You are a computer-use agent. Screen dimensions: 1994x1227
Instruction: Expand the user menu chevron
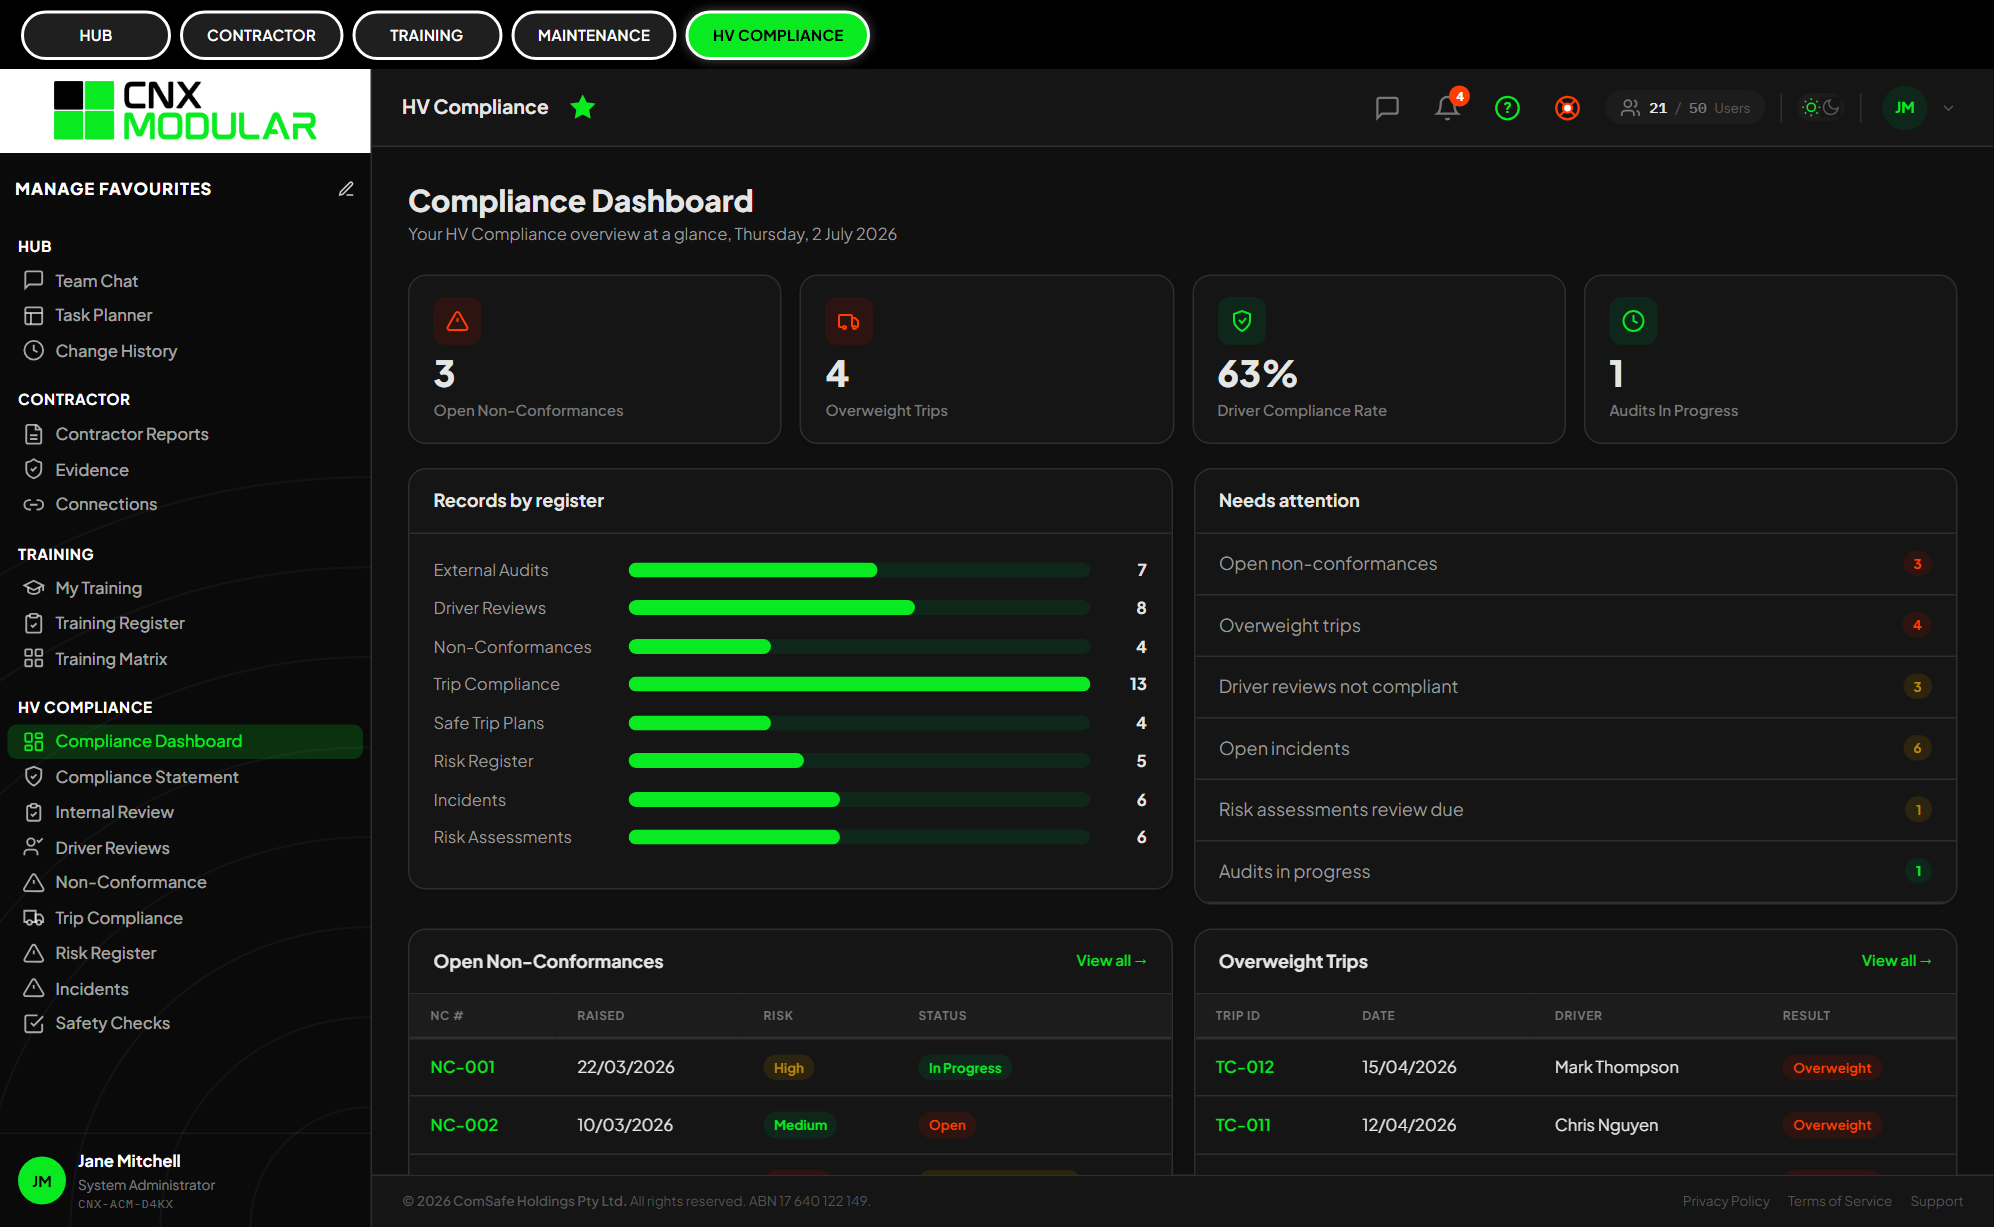pos(1948,108)
